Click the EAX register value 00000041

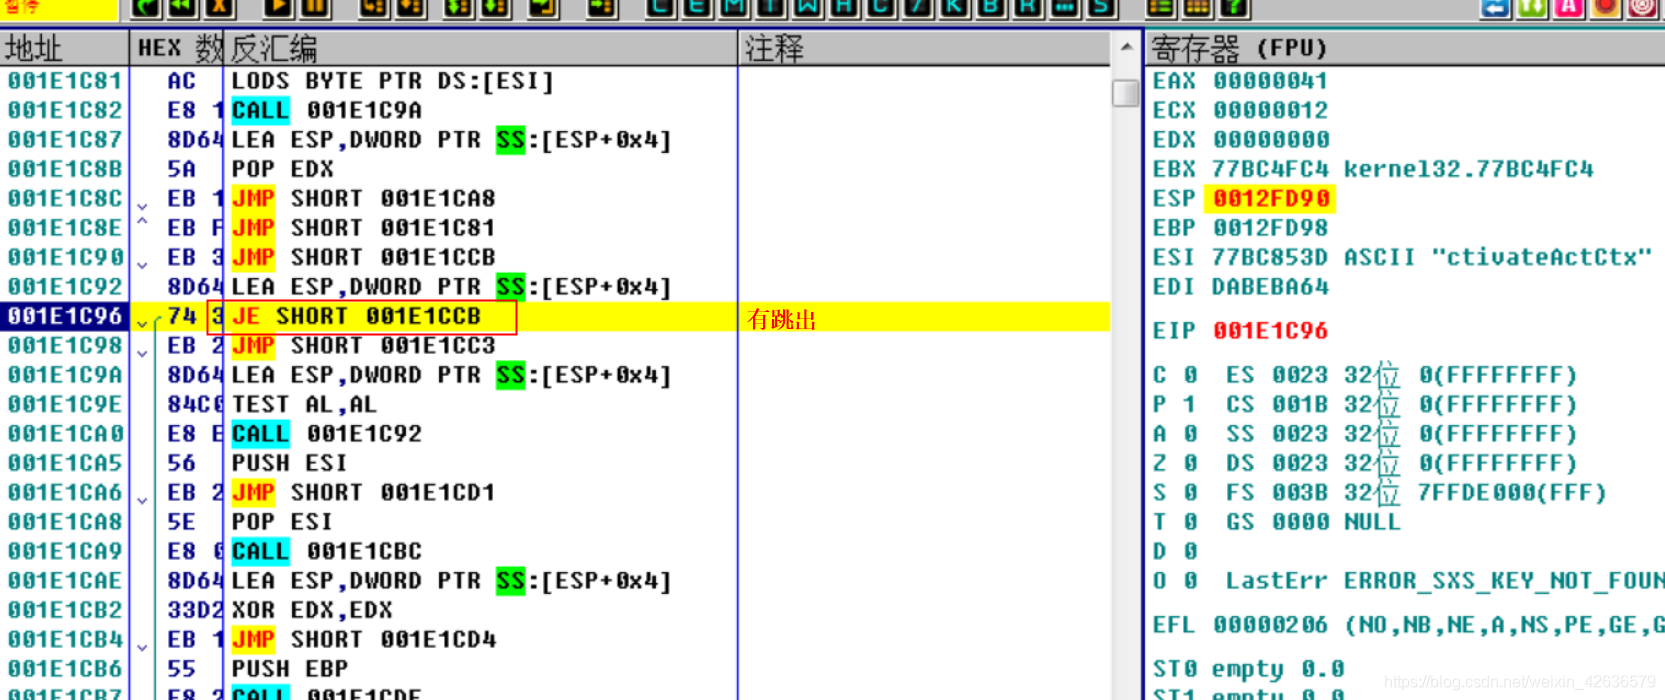(x=1271, y=81)
